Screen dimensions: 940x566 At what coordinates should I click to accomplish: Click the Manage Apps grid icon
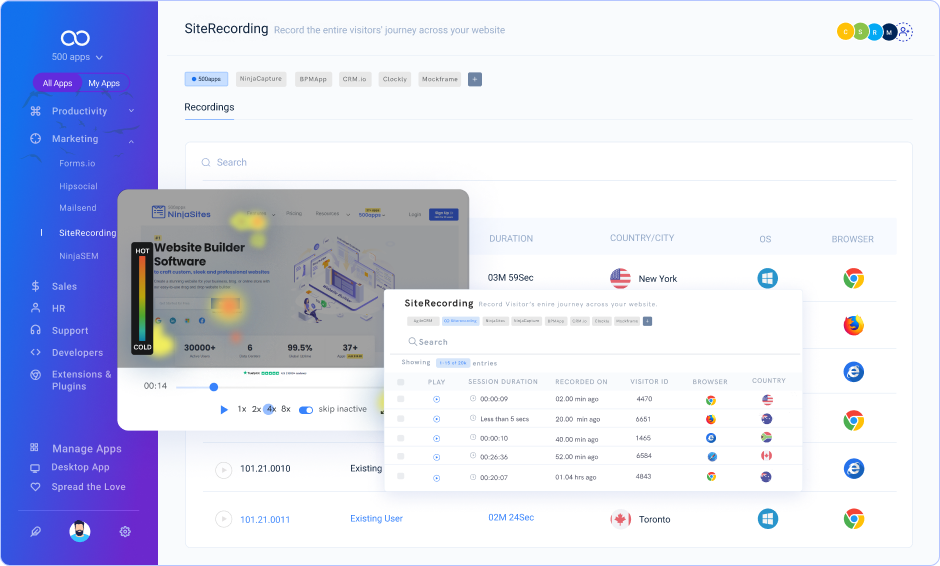pyautogui.click(x=35, y=449)
